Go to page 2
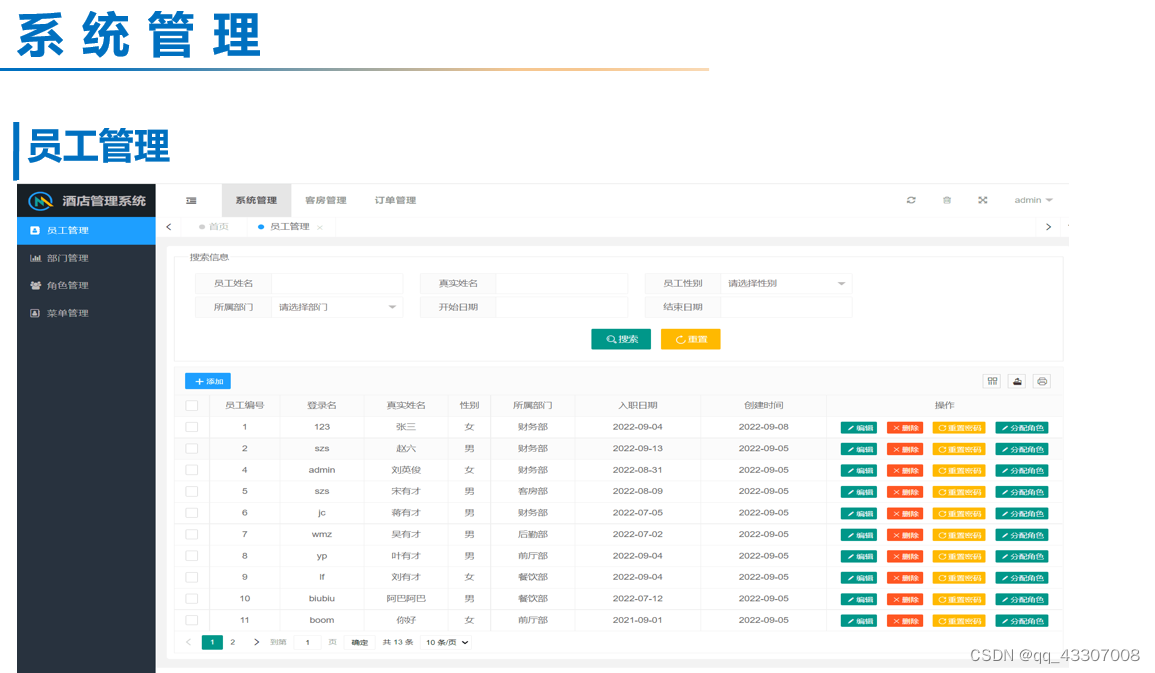This screenshot has width=1155, height=673. point(233,642)
